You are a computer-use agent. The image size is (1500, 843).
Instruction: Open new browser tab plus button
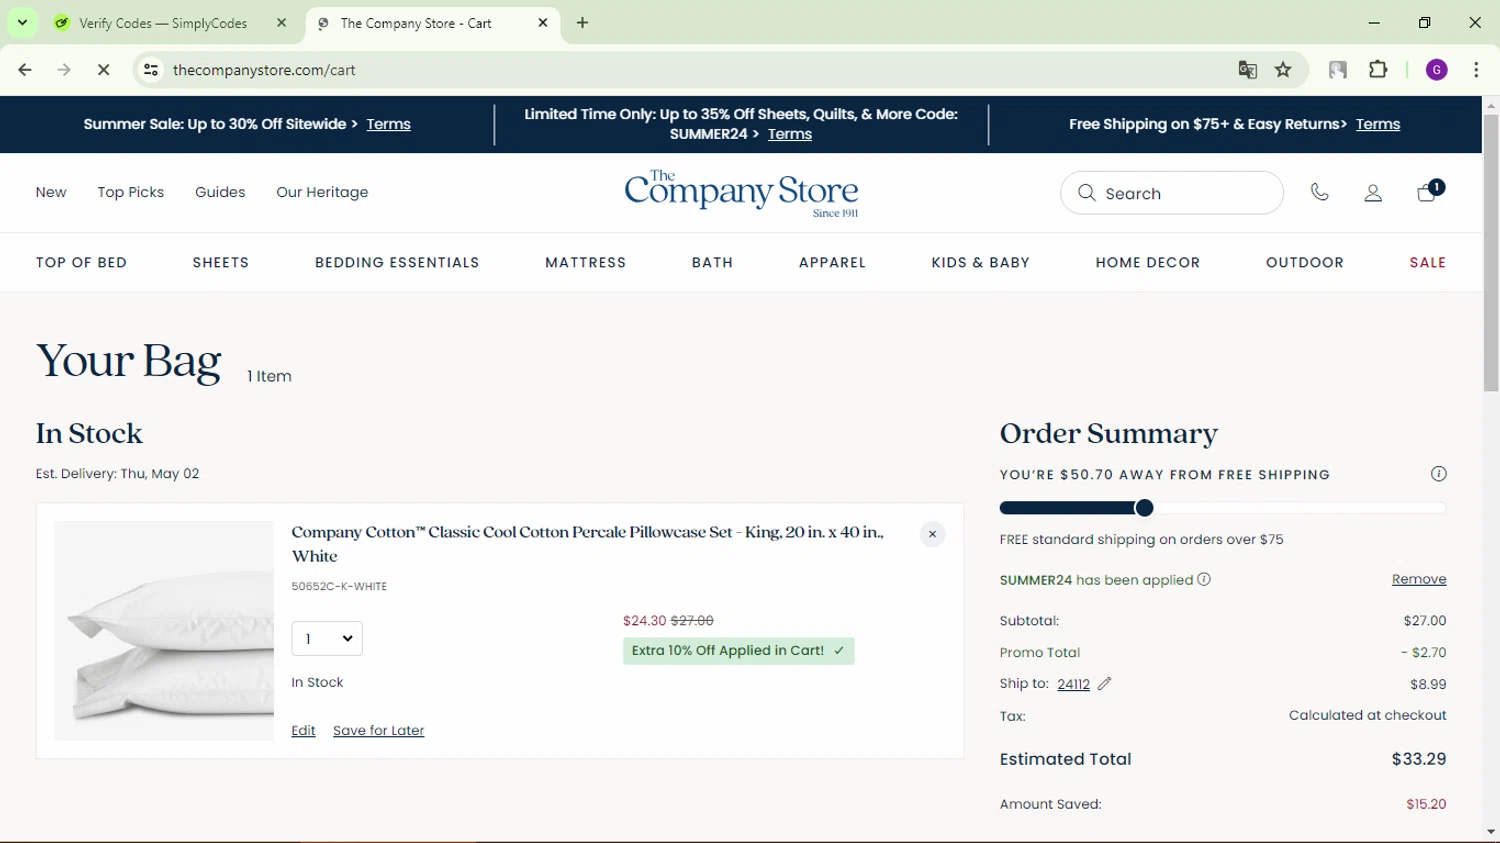pos(583,23)
